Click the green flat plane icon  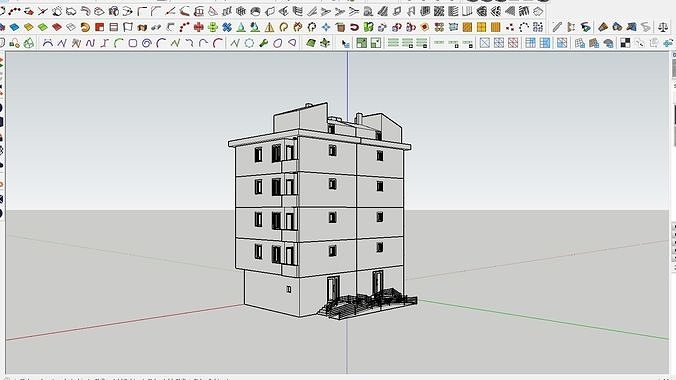click(311, 43)
